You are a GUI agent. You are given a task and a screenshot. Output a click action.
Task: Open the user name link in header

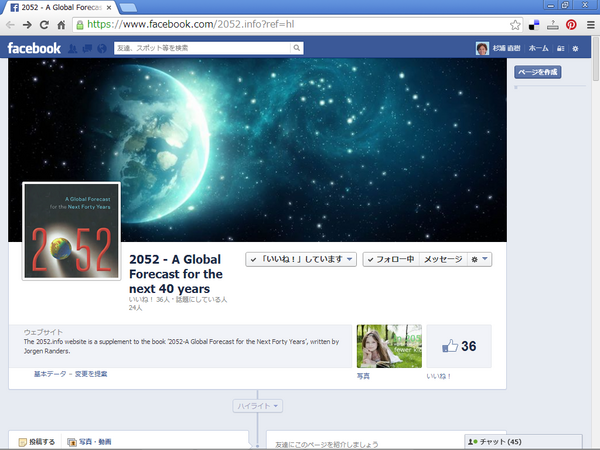(x=506, y=48)
